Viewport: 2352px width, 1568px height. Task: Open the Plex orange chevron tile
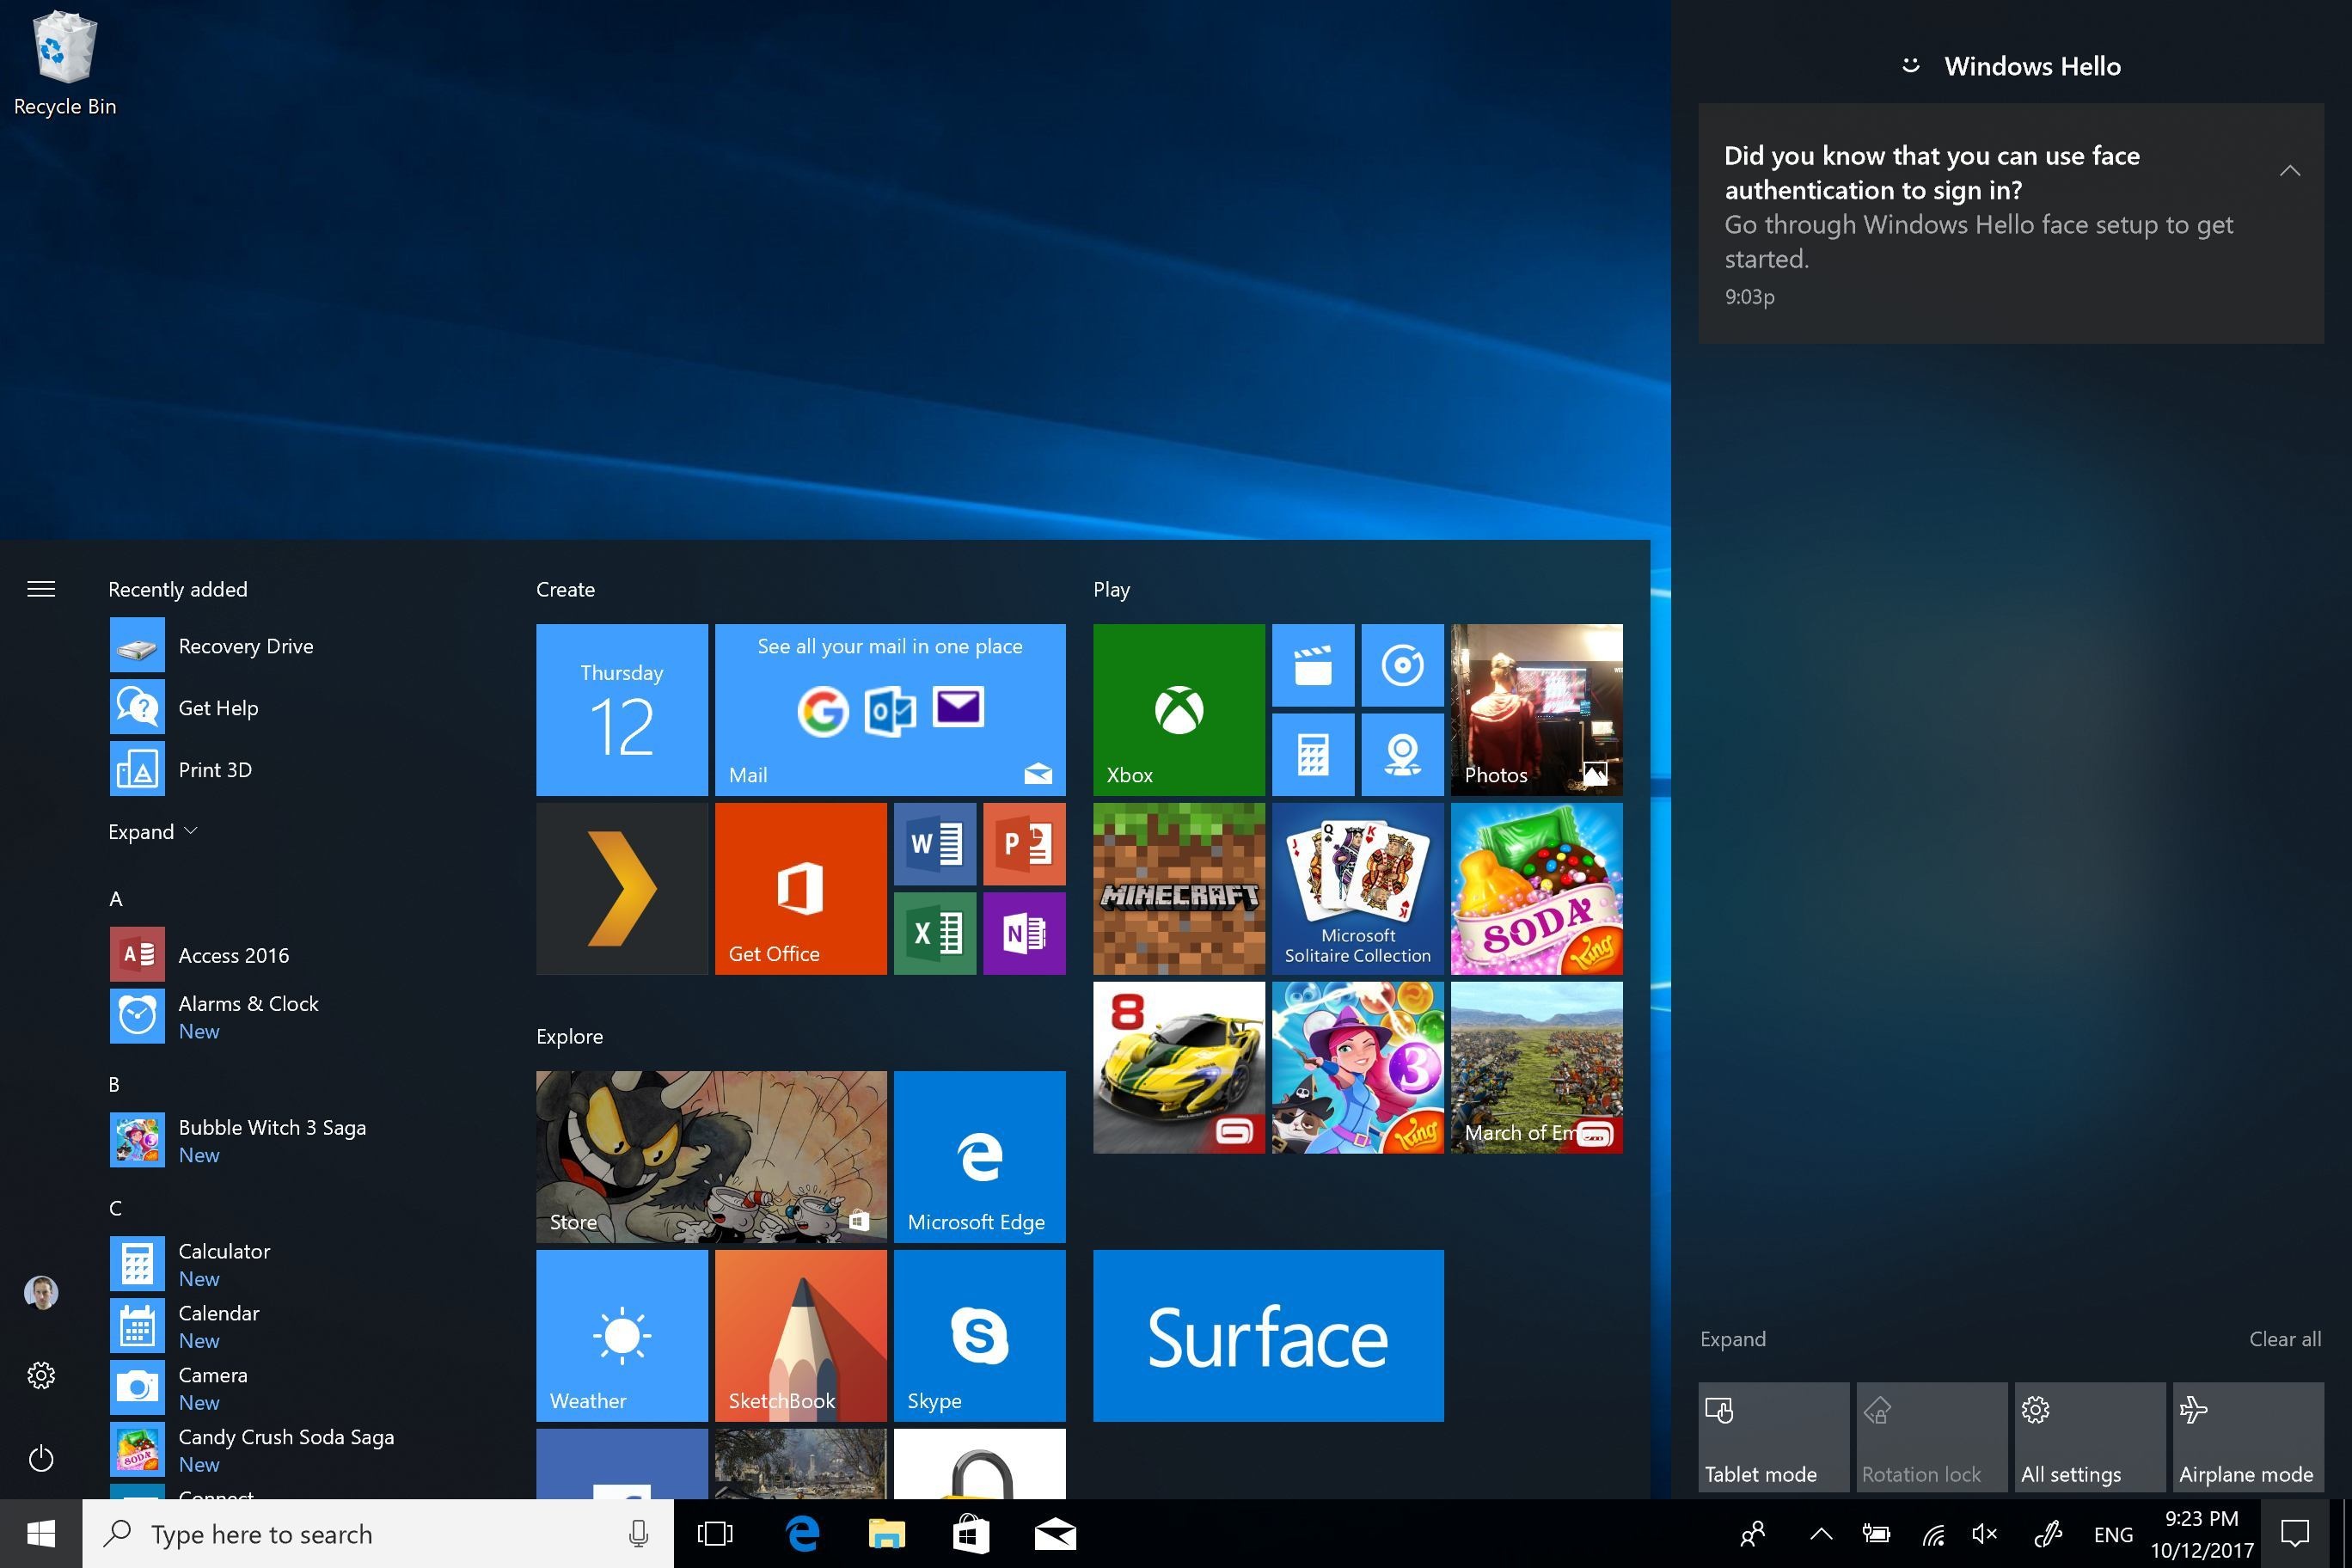tap(621, 888)
